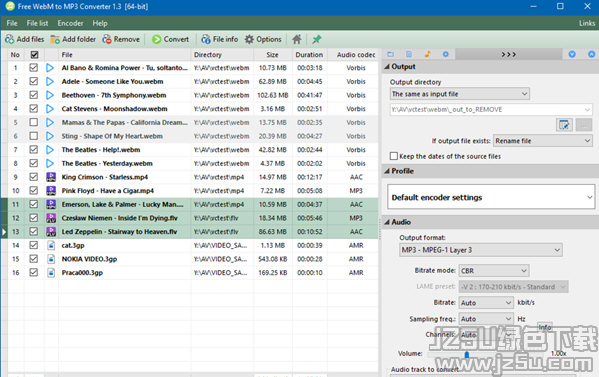Open the If output file exists dropdown

[x=543, y=141]
